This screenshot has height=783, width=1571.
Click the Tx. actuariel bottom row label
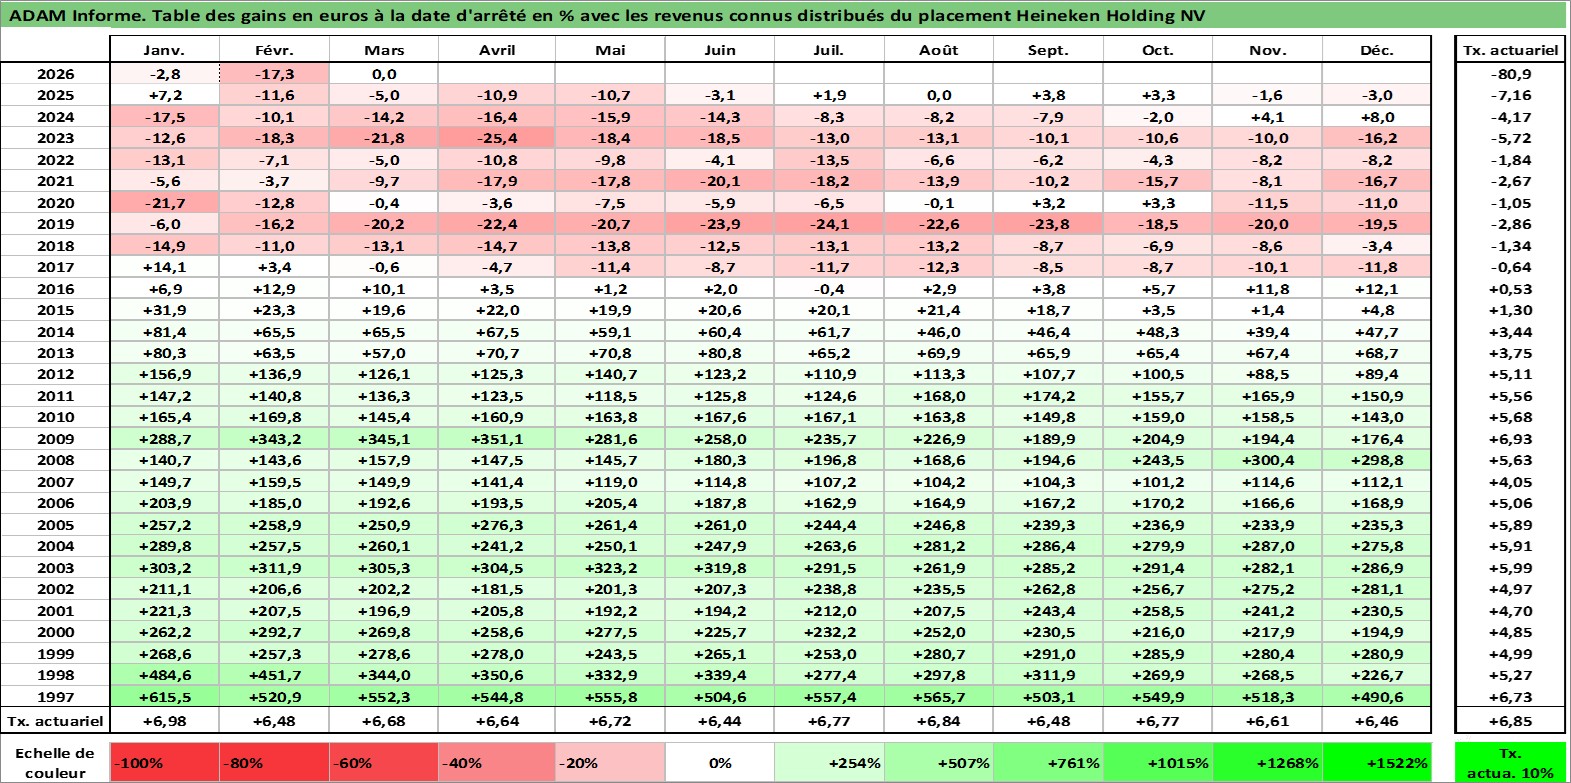(55, 721)
